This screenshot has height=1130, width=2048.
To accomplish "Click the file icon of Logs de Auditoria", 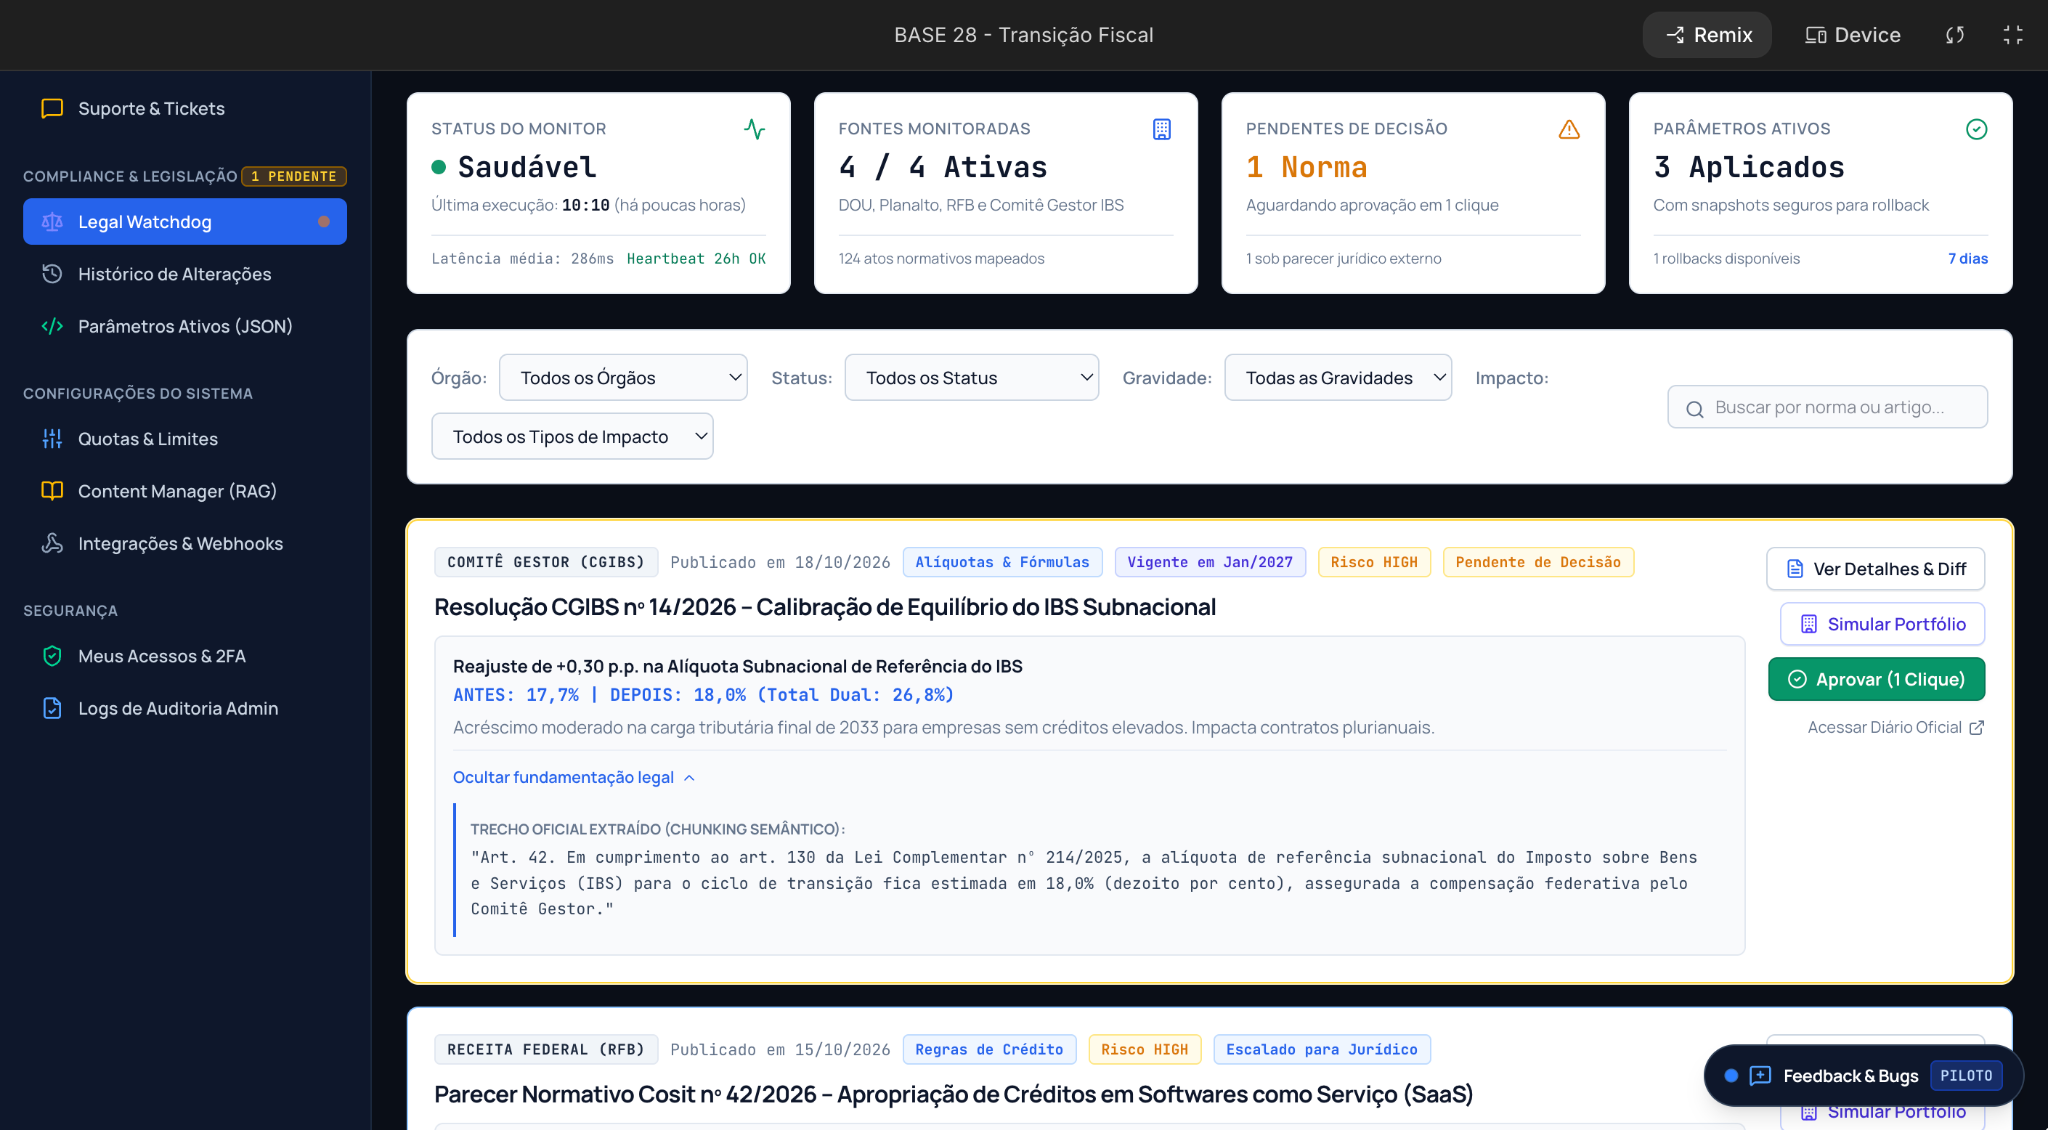I will tap(52, 708).
